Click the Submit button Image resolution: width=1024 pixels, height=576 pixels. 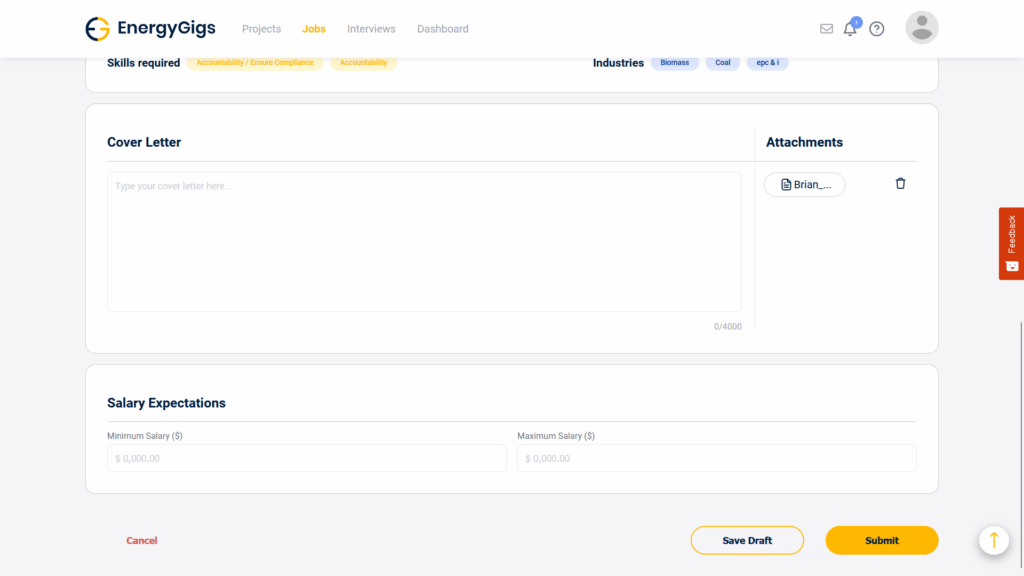[881, 540]
